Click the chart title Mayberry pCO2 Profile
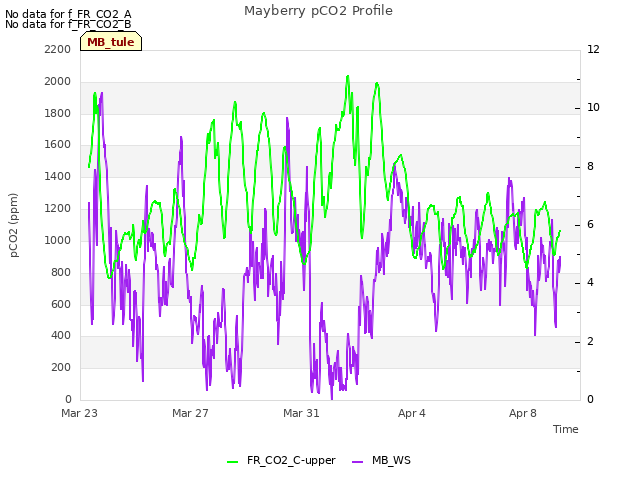The width and height of the screenshot is (640, 480). click(318, 11)
